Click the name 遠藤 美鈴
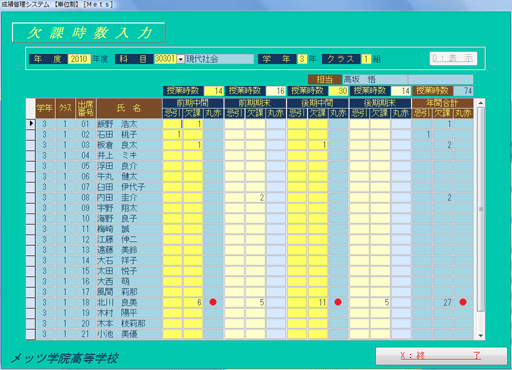The height and width of the screenshot is (370, 512). click(117, 250)
